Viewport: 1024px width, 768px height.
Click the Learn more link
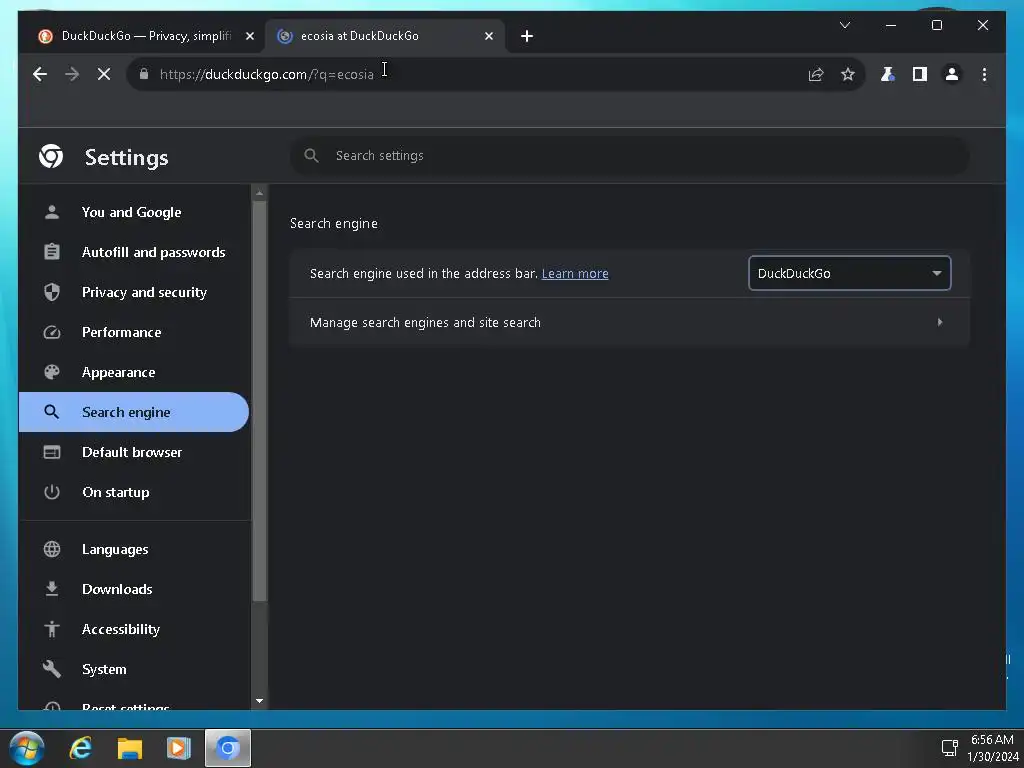575,274
